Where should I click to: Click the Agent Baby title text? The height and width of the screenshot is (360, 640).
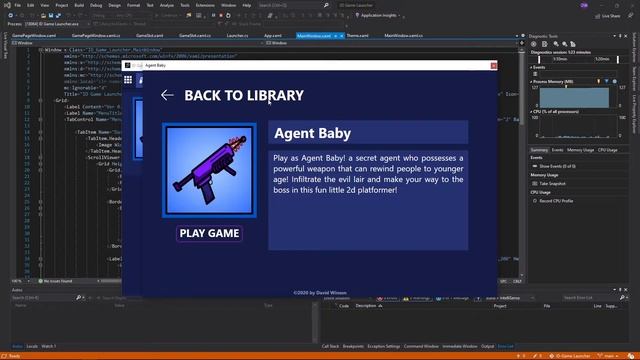312,133
